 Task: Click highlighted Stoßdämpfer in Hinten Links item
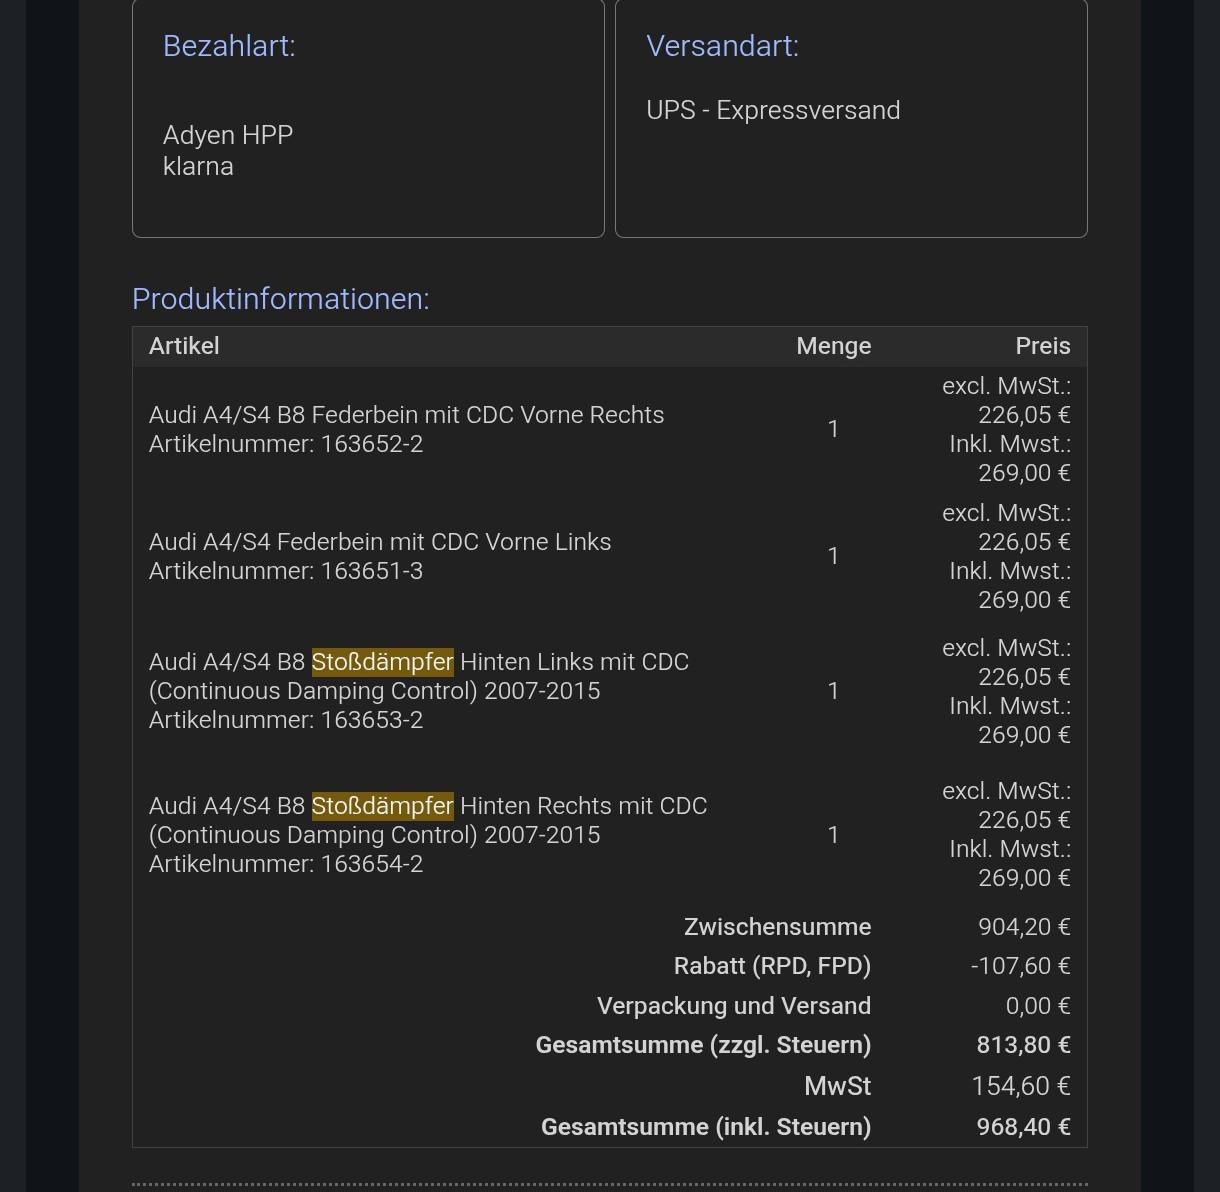(x=382, y=662)
